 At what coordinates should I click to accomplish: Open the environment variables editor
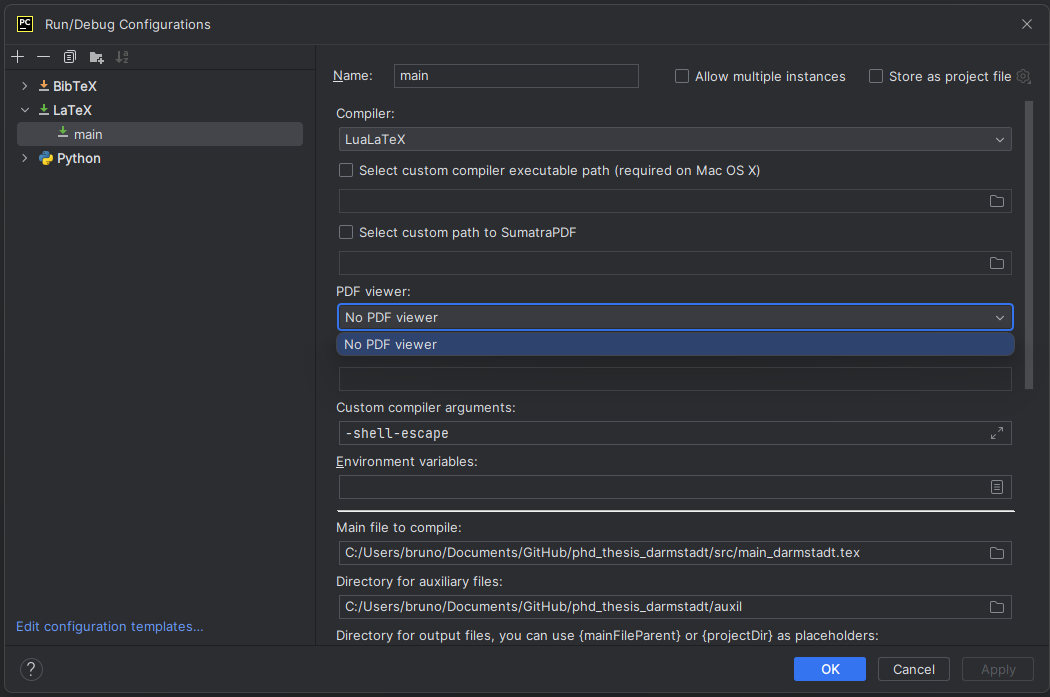click(996, 487)
